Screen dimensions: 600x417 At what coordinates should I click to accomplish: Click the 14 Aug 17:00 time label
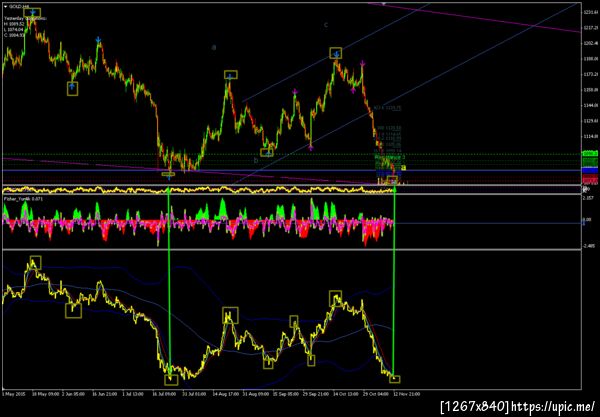pos(225,394)
